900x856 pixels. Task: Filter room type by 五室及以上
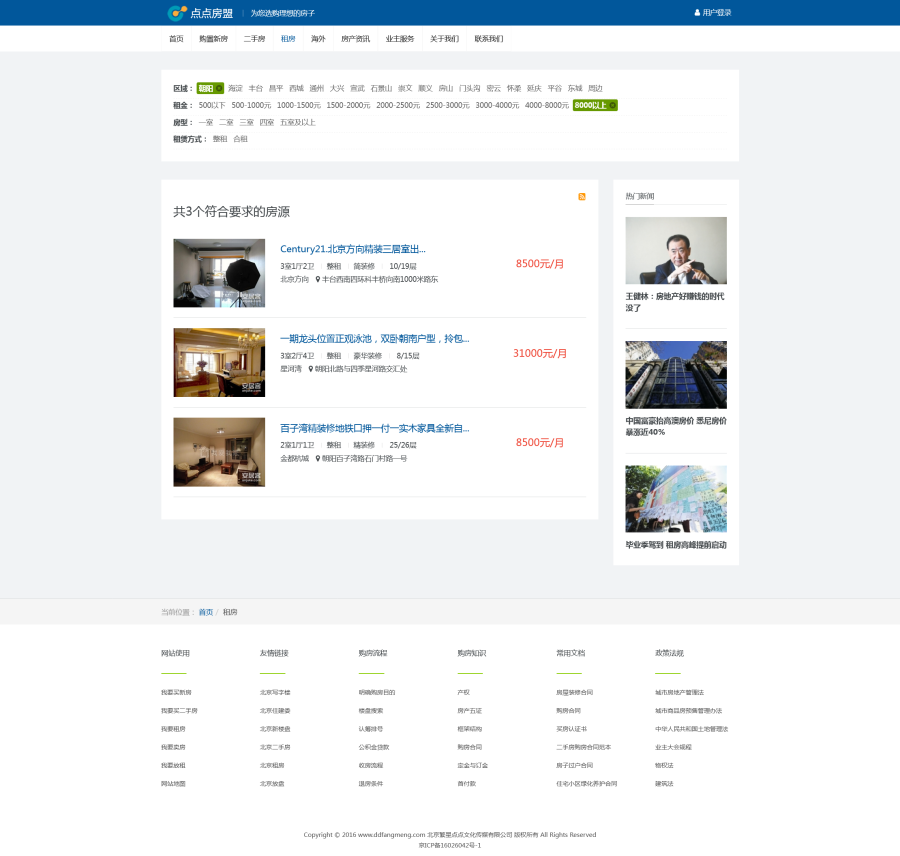point(297,122)
